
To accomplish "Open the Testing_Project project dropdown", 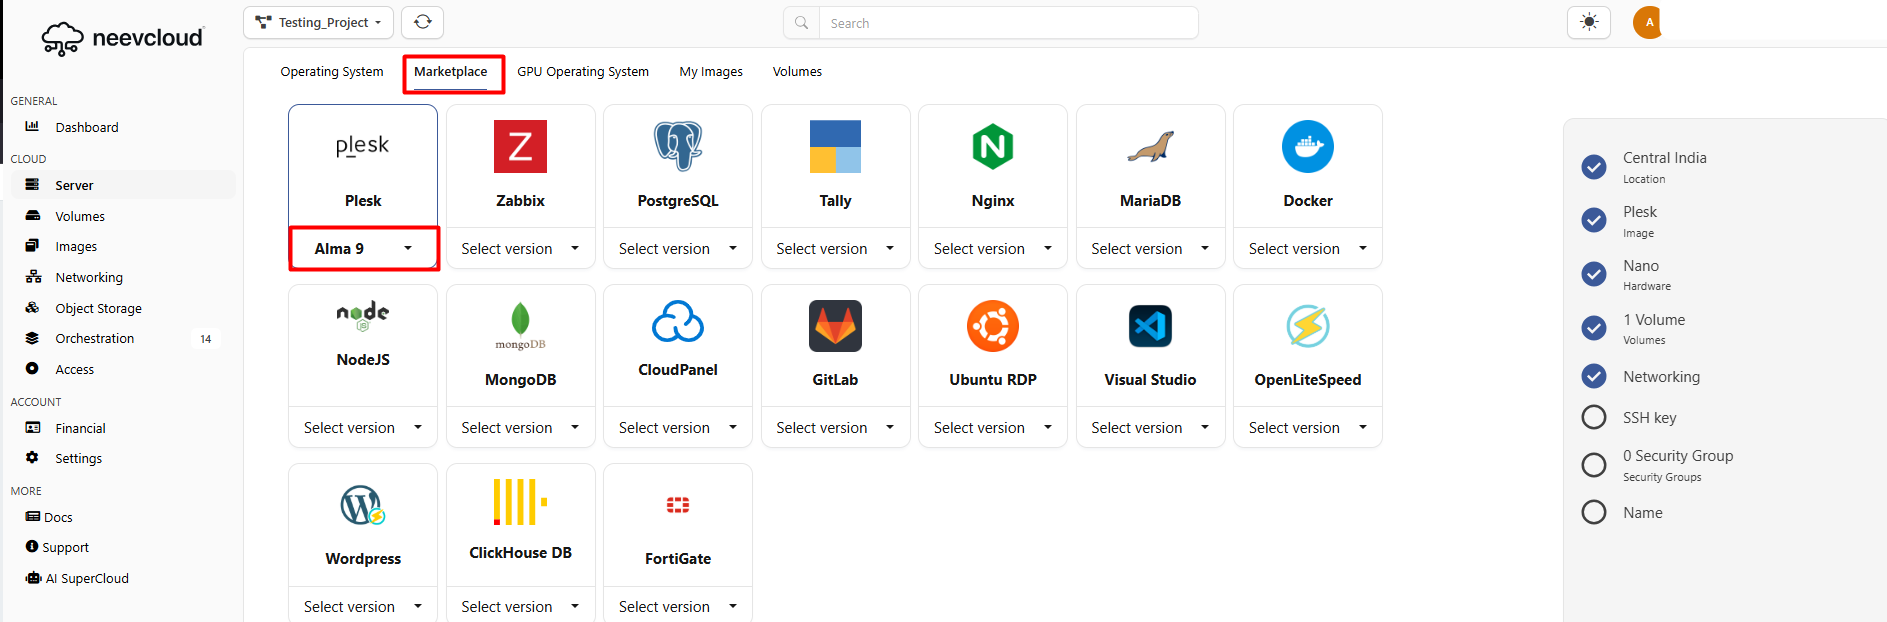I will click(318, 22).
